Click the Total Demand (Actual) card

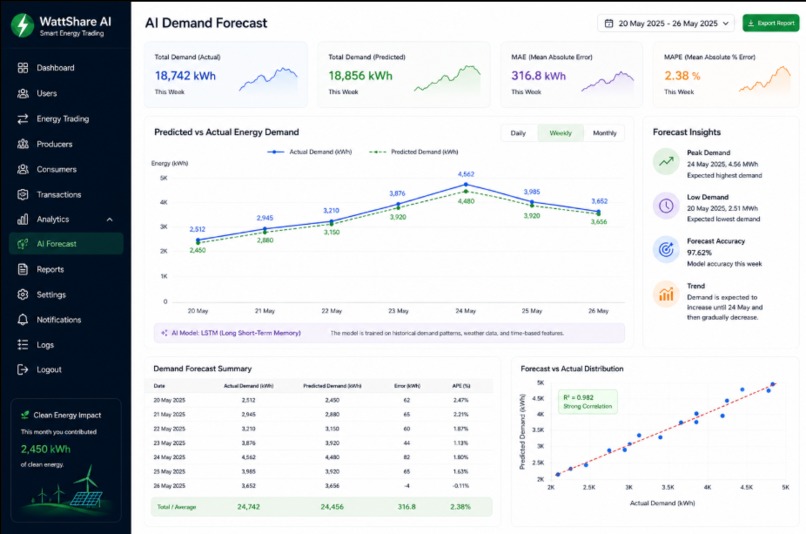(226, 75)
